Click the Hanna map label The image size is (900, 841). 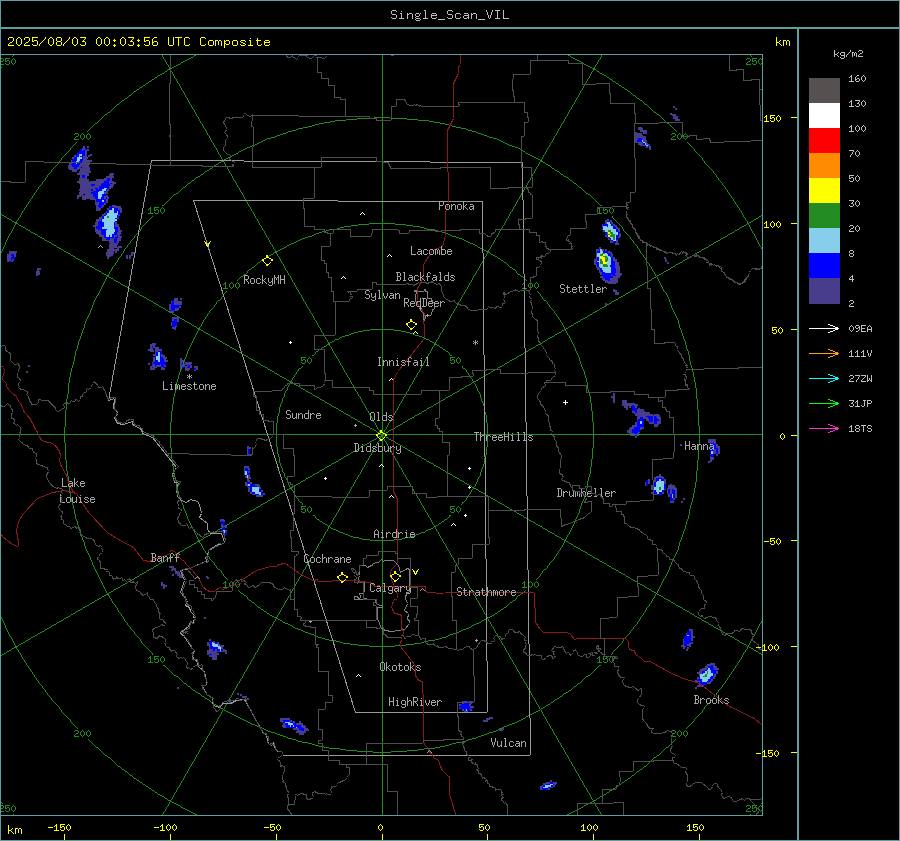(x=699, y=446)
